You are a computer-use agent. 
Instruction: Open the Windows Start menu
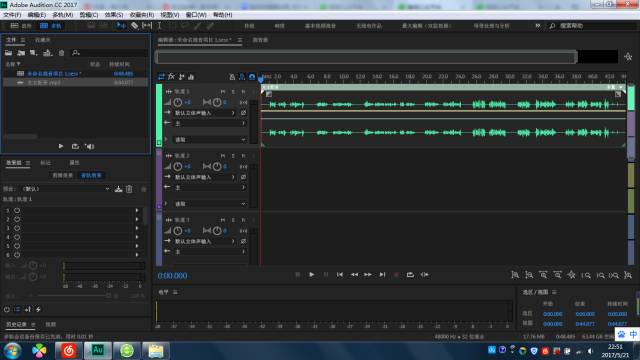click(12, 351)
